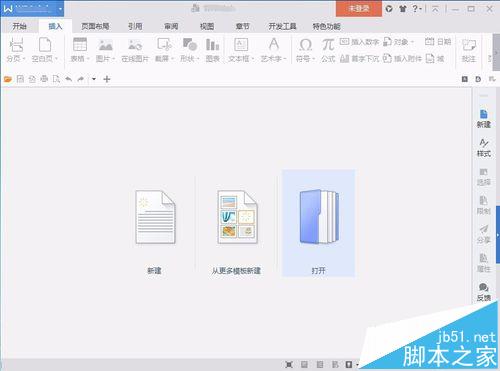Click the undo arrow in quick toolbar
The image size is (500, 371).
[69, 79]
